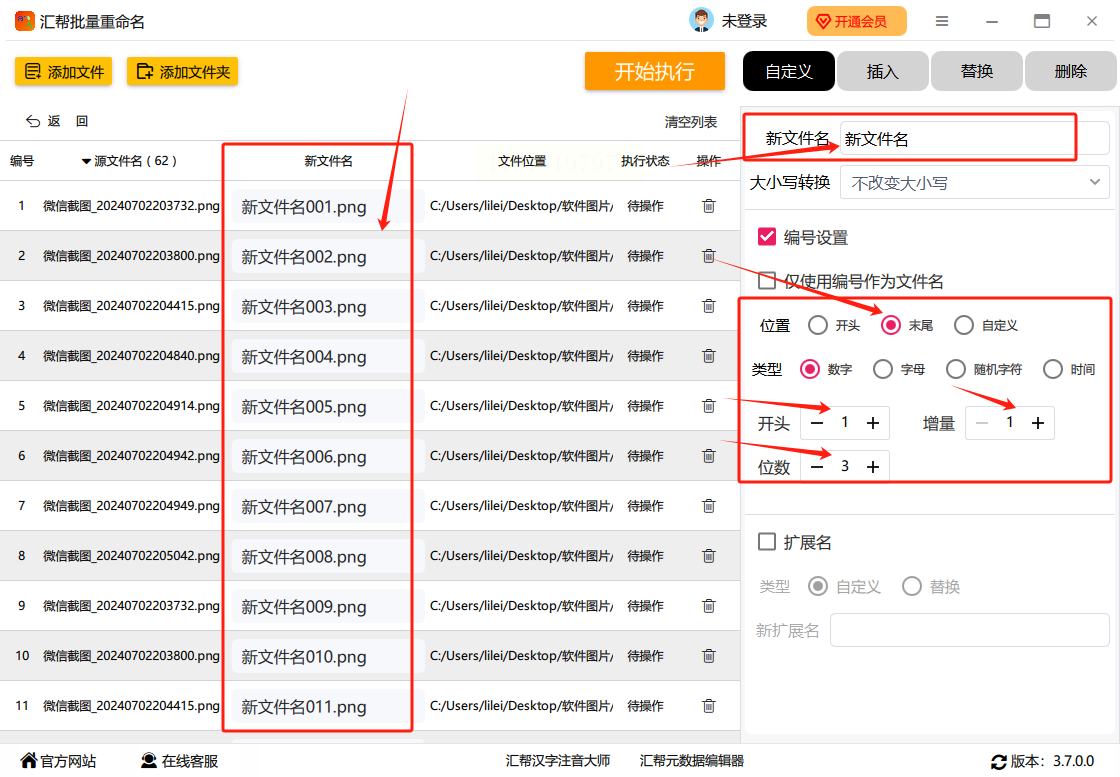Viewport: 1120px width, 777px height.
Task: Click the version refresh icon
Action: click(x=999, y=762)
